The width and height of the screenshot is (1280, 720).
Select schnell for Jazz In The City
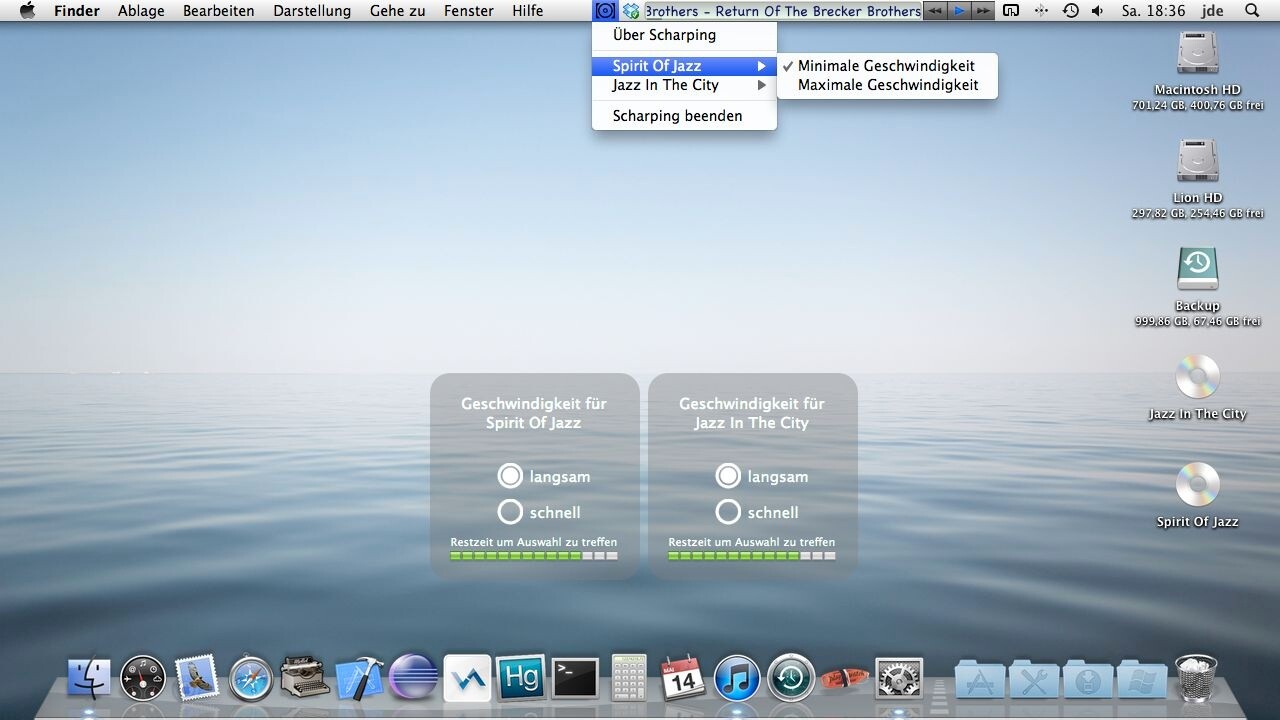[728, 512]
